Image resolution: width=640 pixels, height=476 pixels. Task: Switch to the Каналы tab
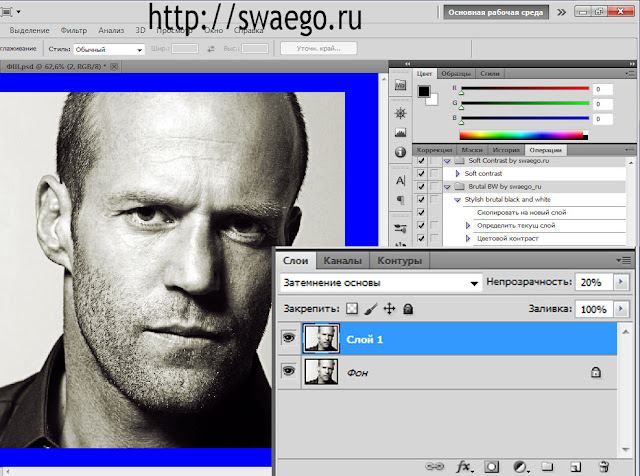point(342,260)
